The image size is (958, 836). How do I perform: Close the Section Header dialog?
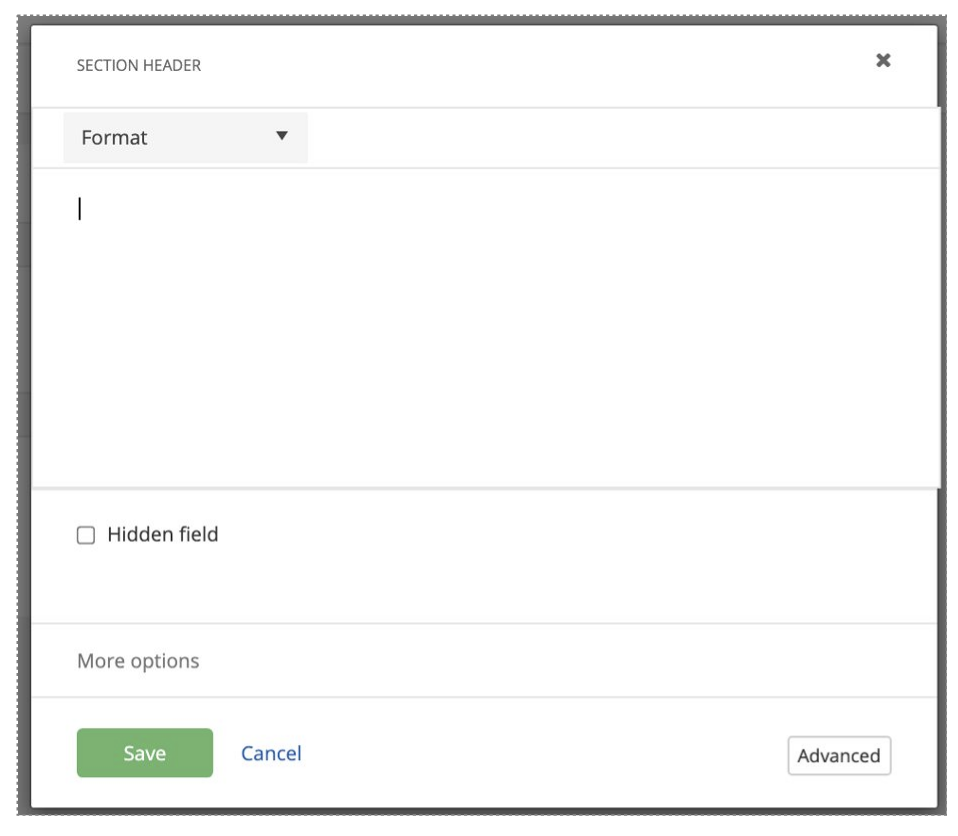coord(883,61)
